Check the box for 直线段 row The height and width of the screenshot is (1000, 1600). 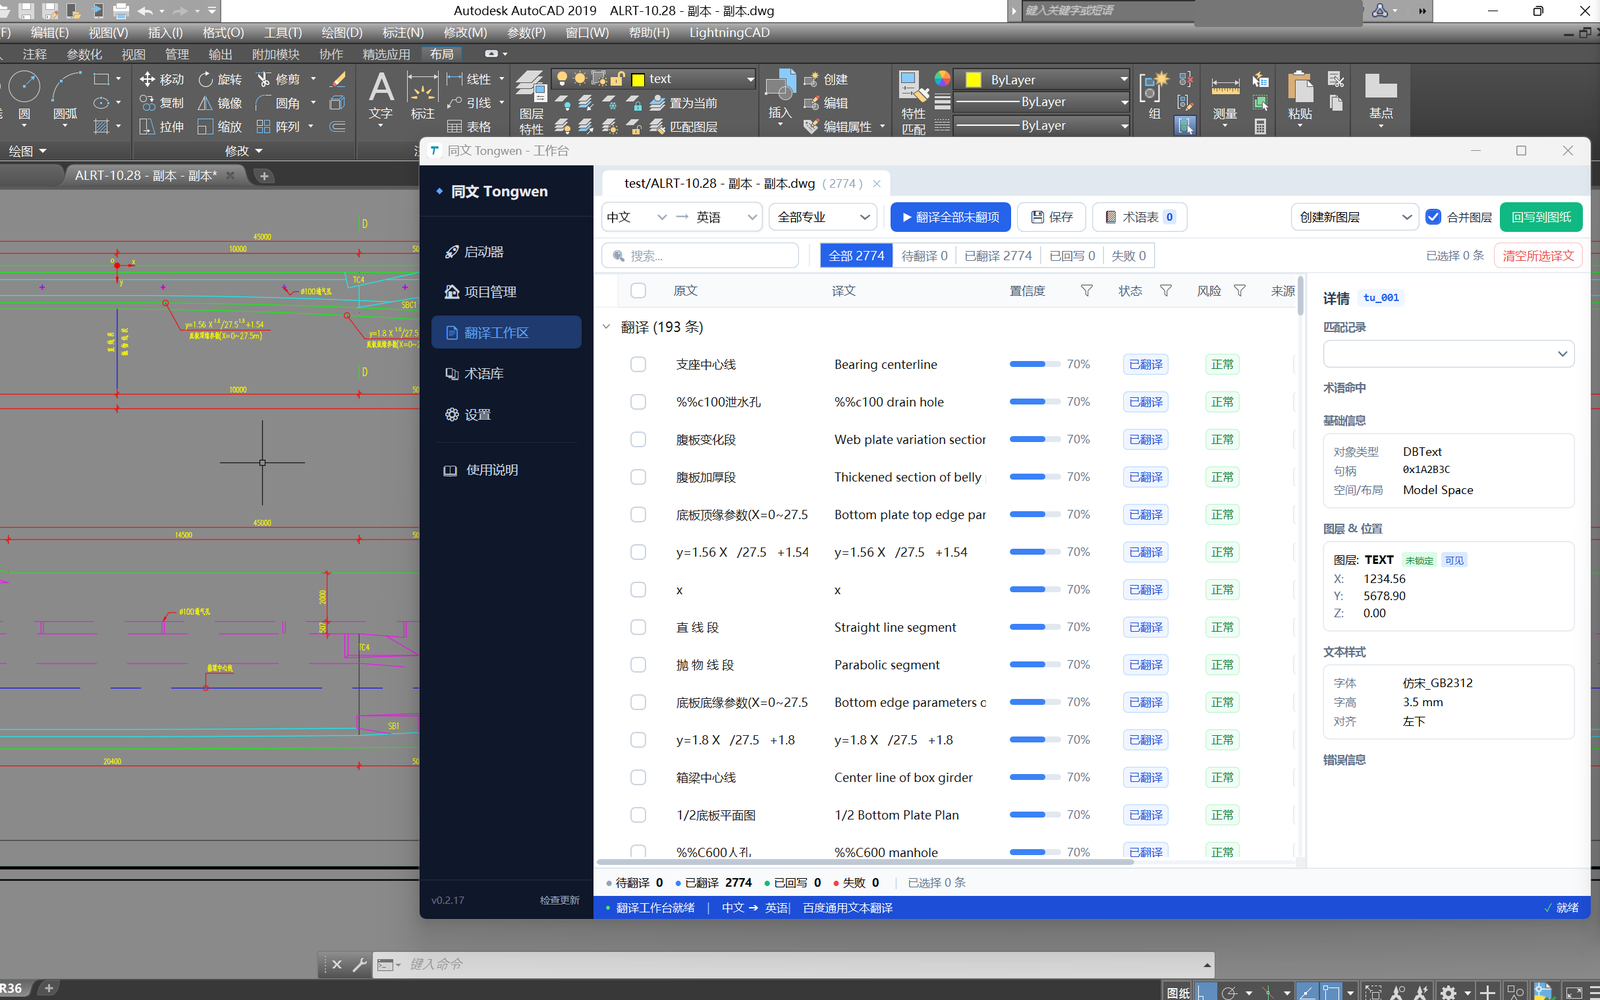point(638,627)
